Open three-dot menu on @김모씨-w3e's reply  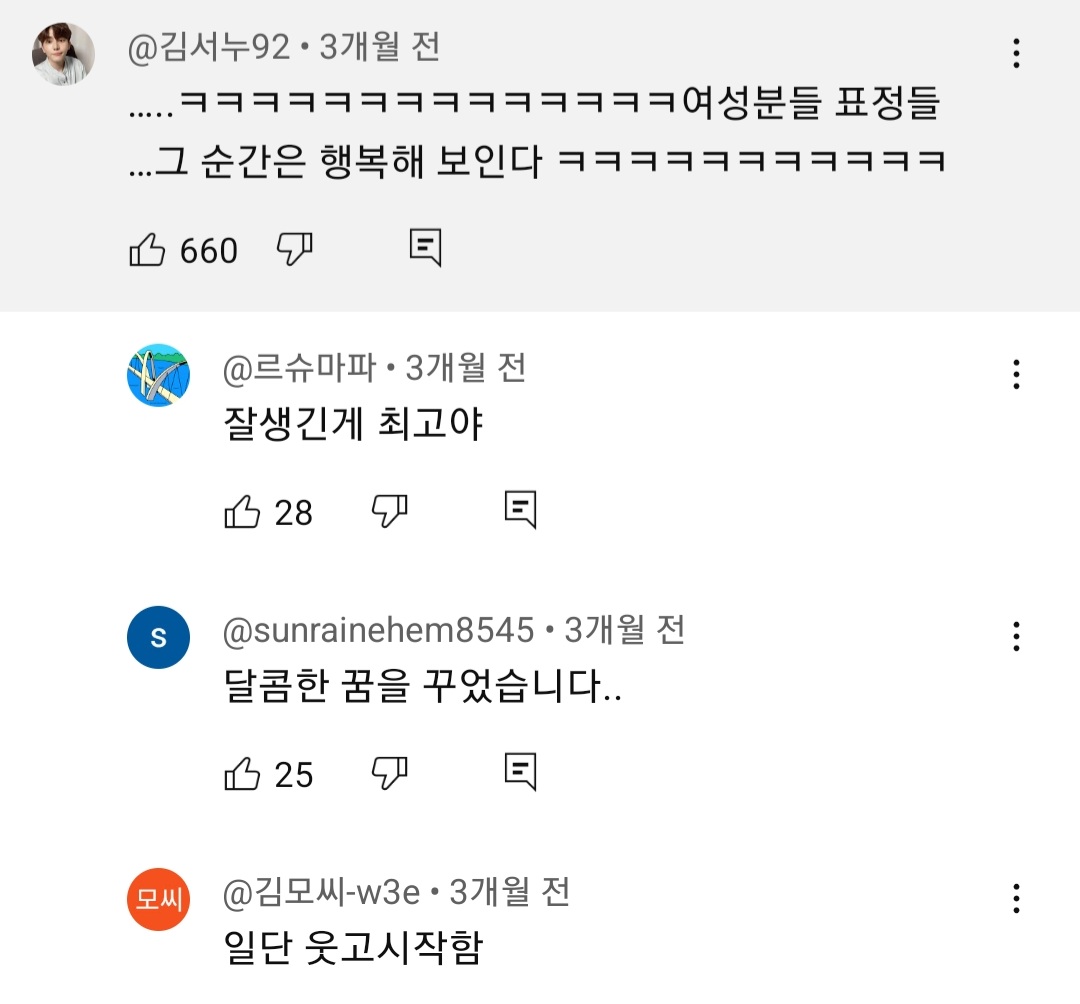pyautogui.click(x=1016, y=898)
